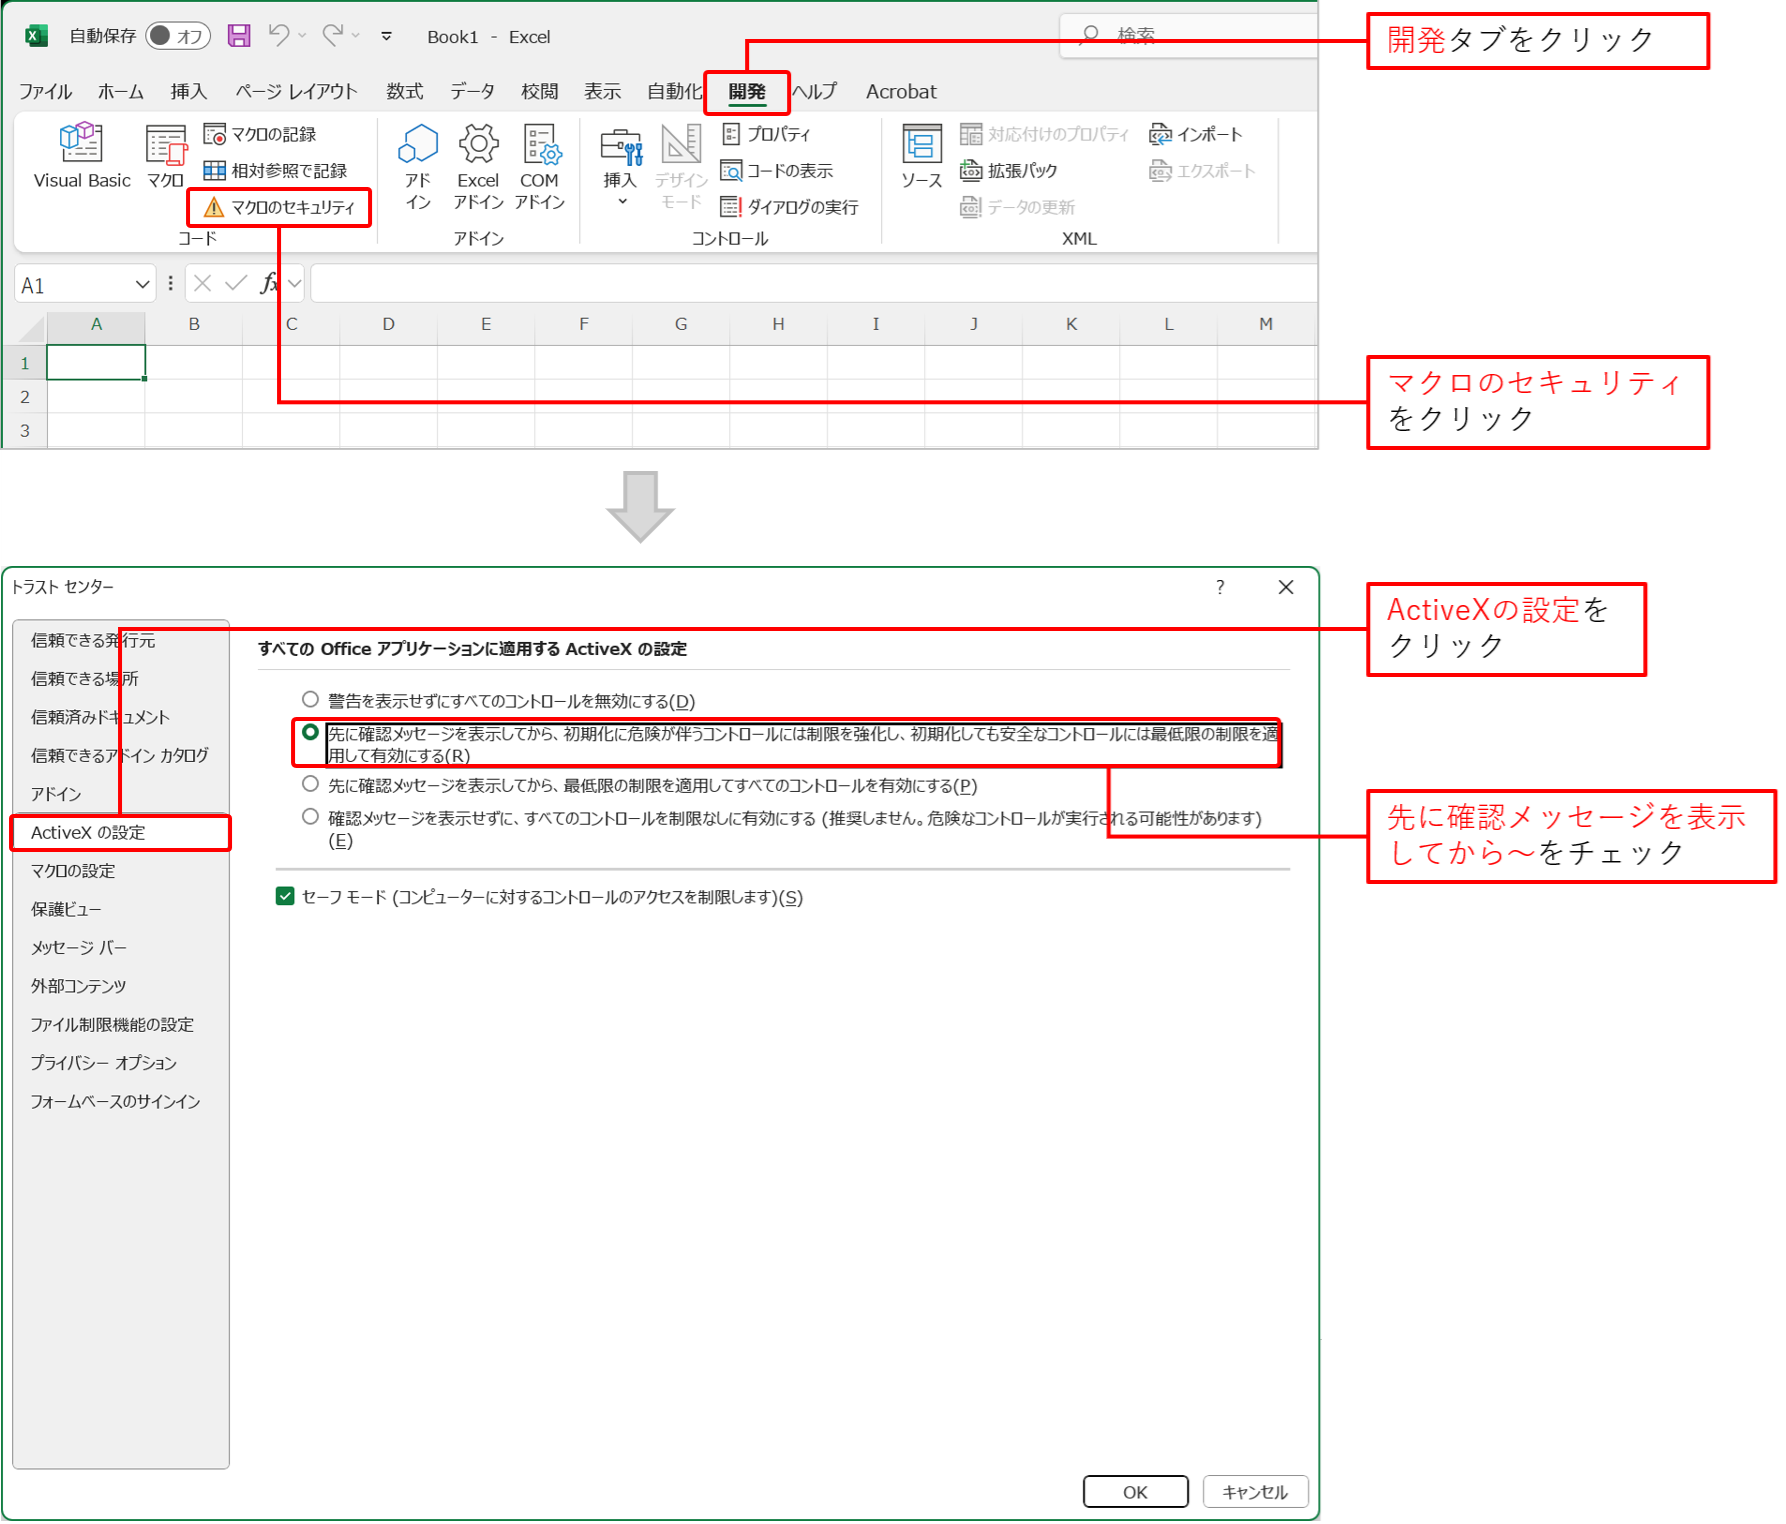Toggle the 自動保存 switch
1786x1524 pixels.
point(177,36)
